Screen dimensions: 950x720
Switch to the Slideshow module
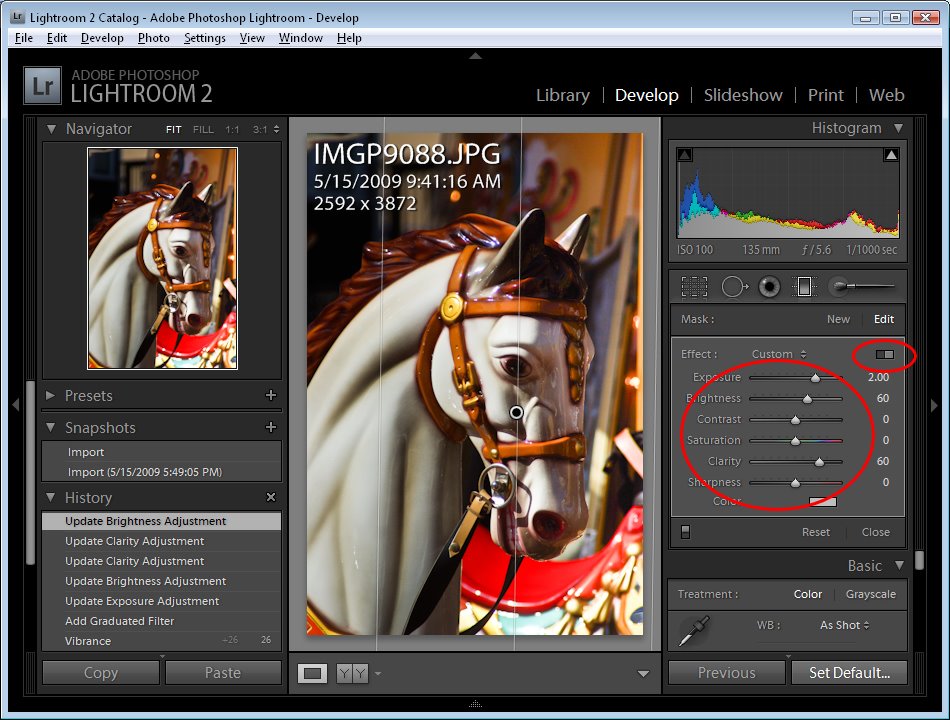[x=743, y=95]
